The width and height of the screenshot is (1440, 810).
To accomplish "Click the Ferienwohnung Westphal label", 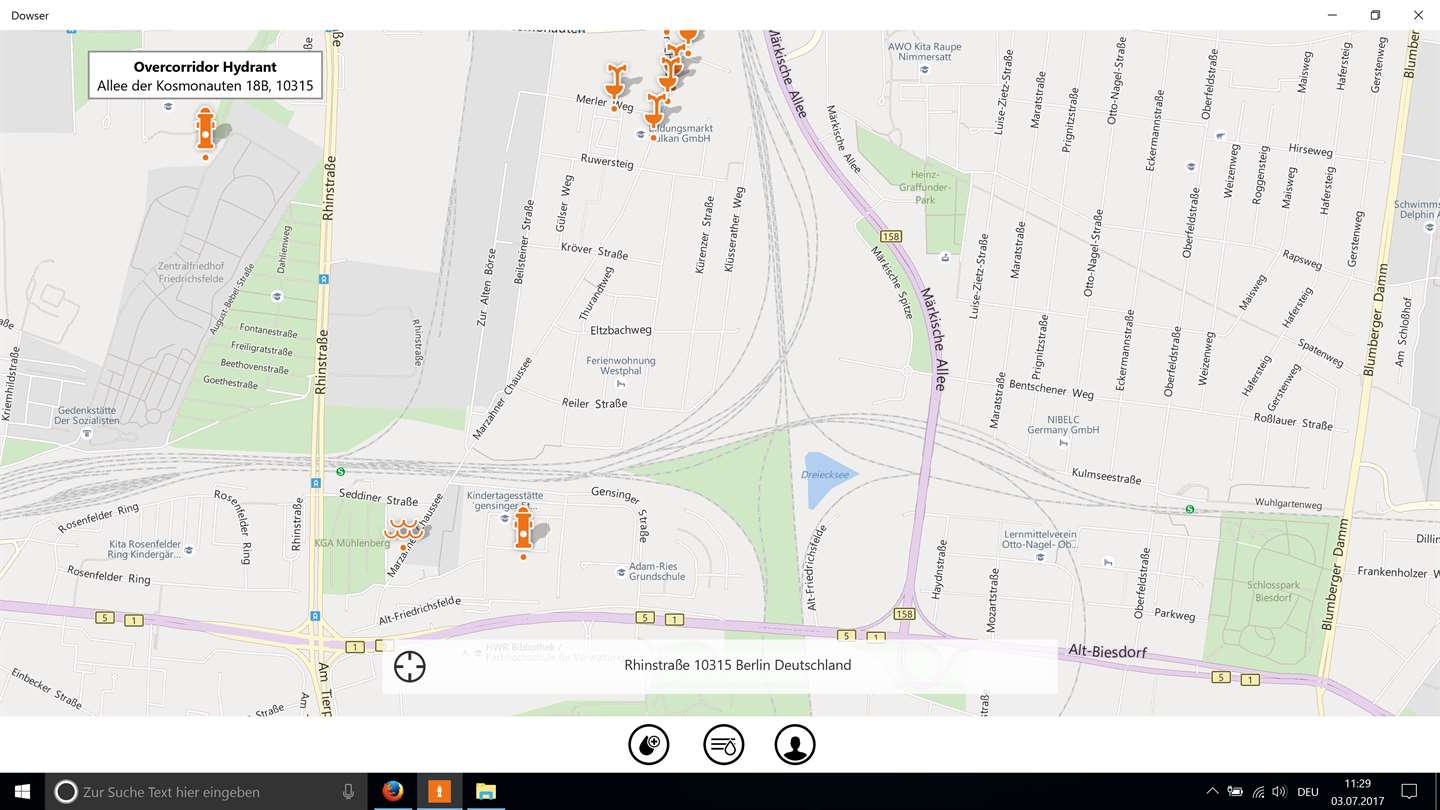I will (x=621, y=365).
